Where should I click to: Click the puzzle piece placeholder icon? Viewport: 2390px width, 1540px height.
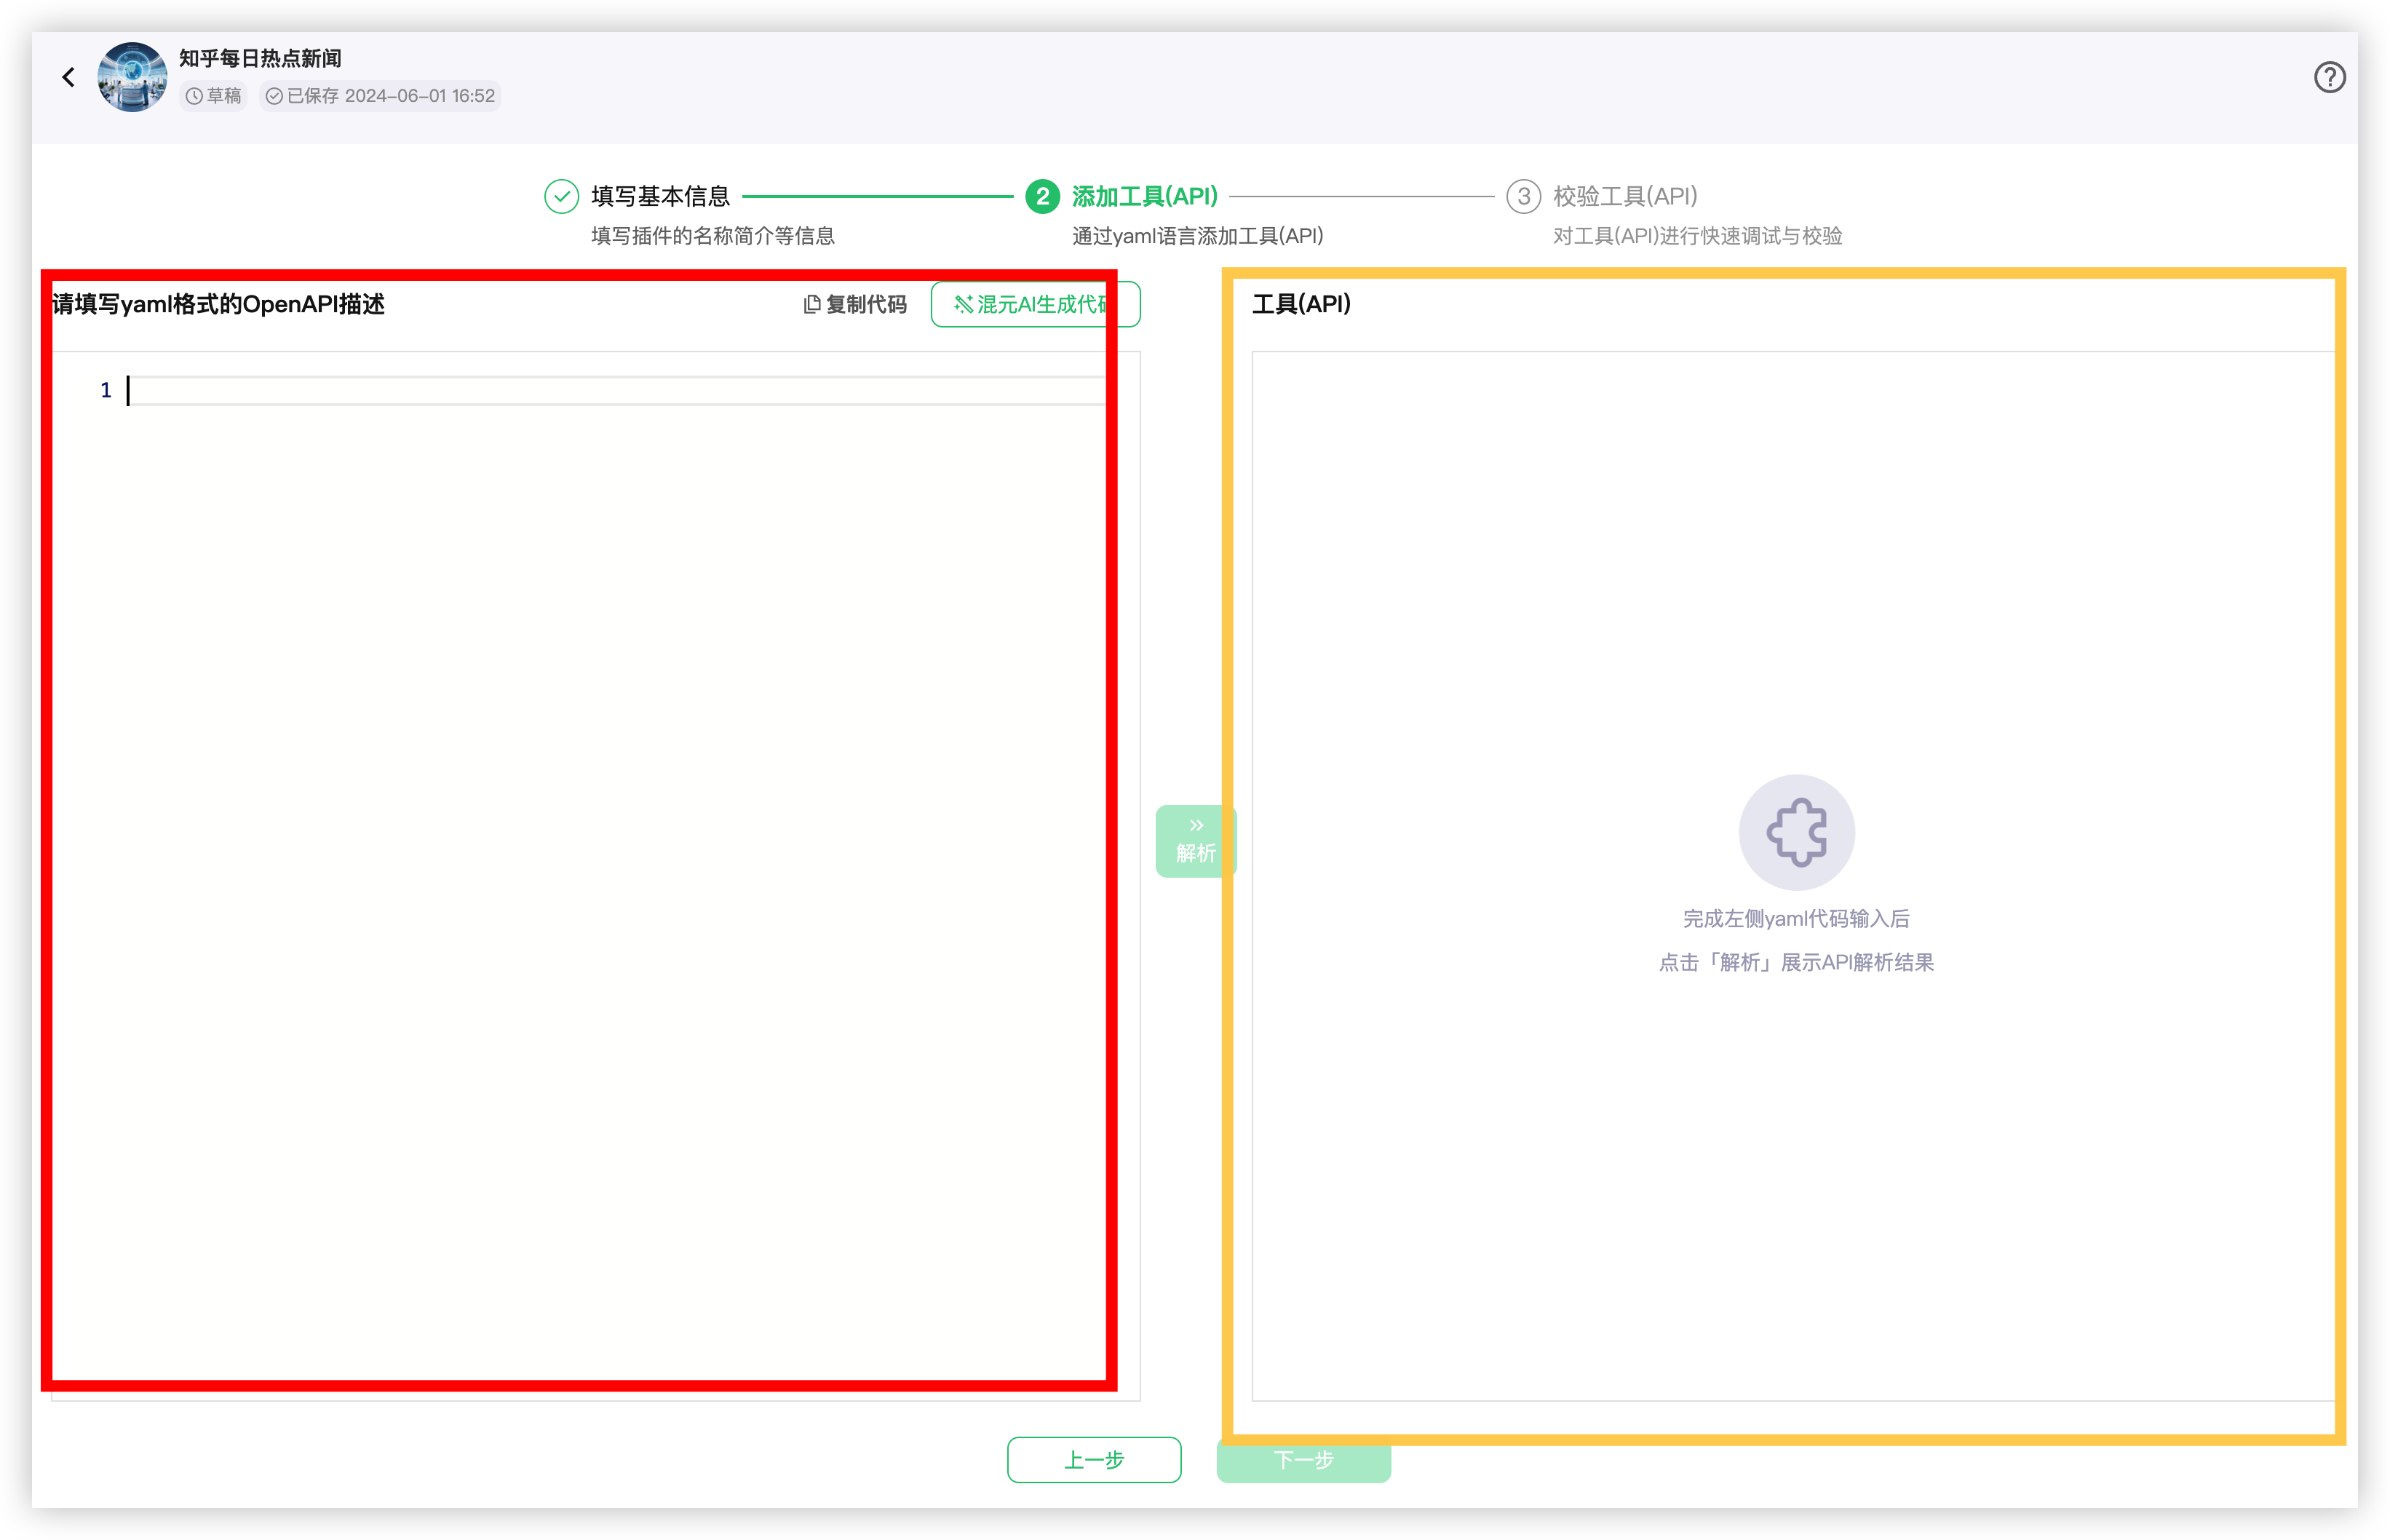coord(1796,832)
